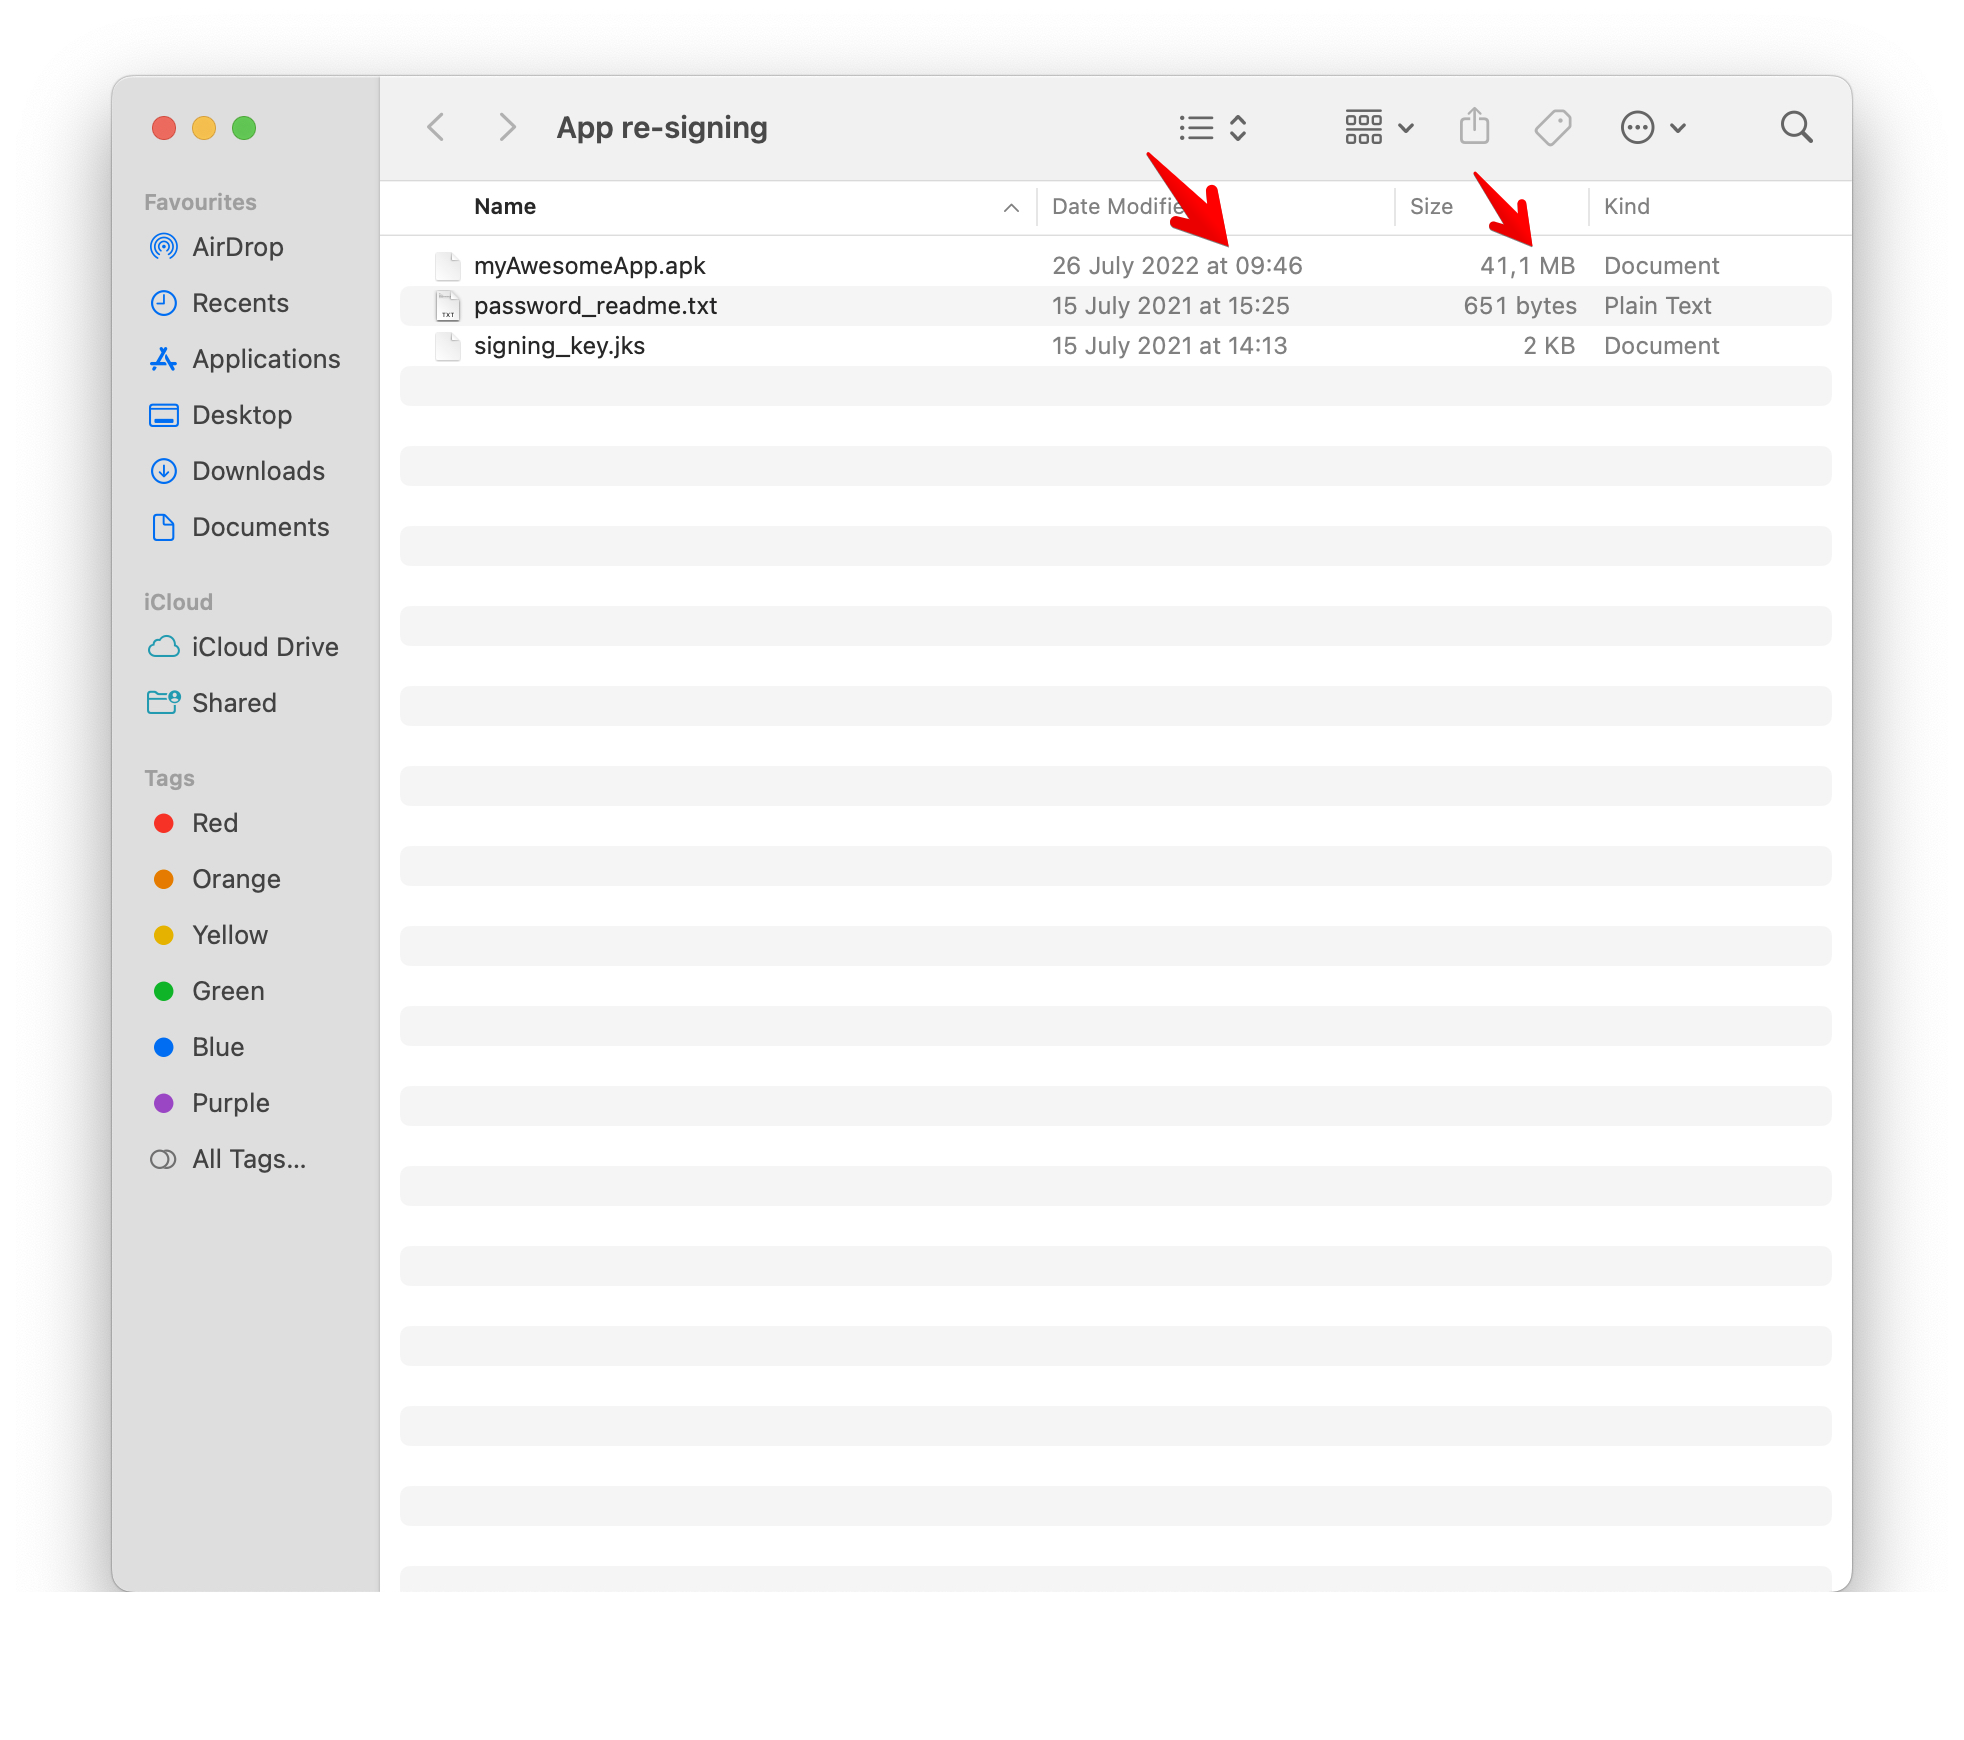Click the Tags section heading
Screen dimensions: 1964x1740
point(169,778)
